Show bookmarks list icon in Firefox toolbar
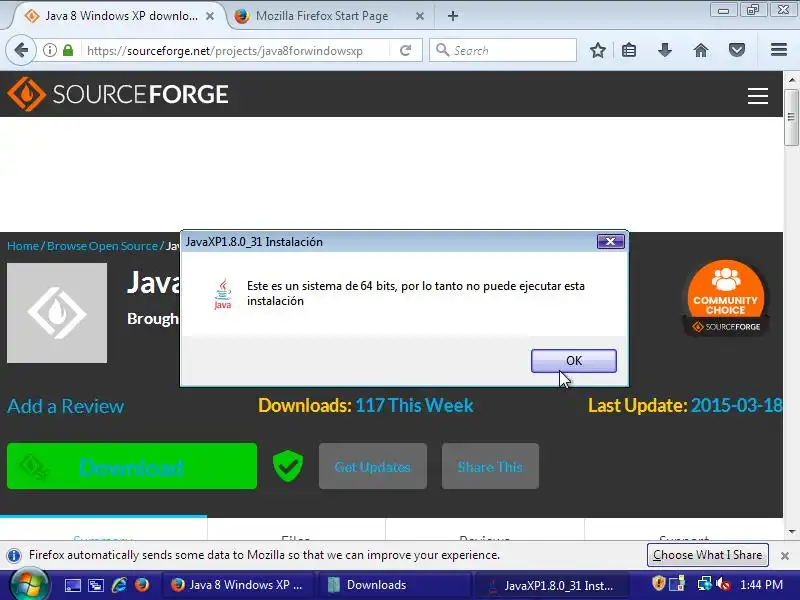Screen dimensions: 800x600 629,51
